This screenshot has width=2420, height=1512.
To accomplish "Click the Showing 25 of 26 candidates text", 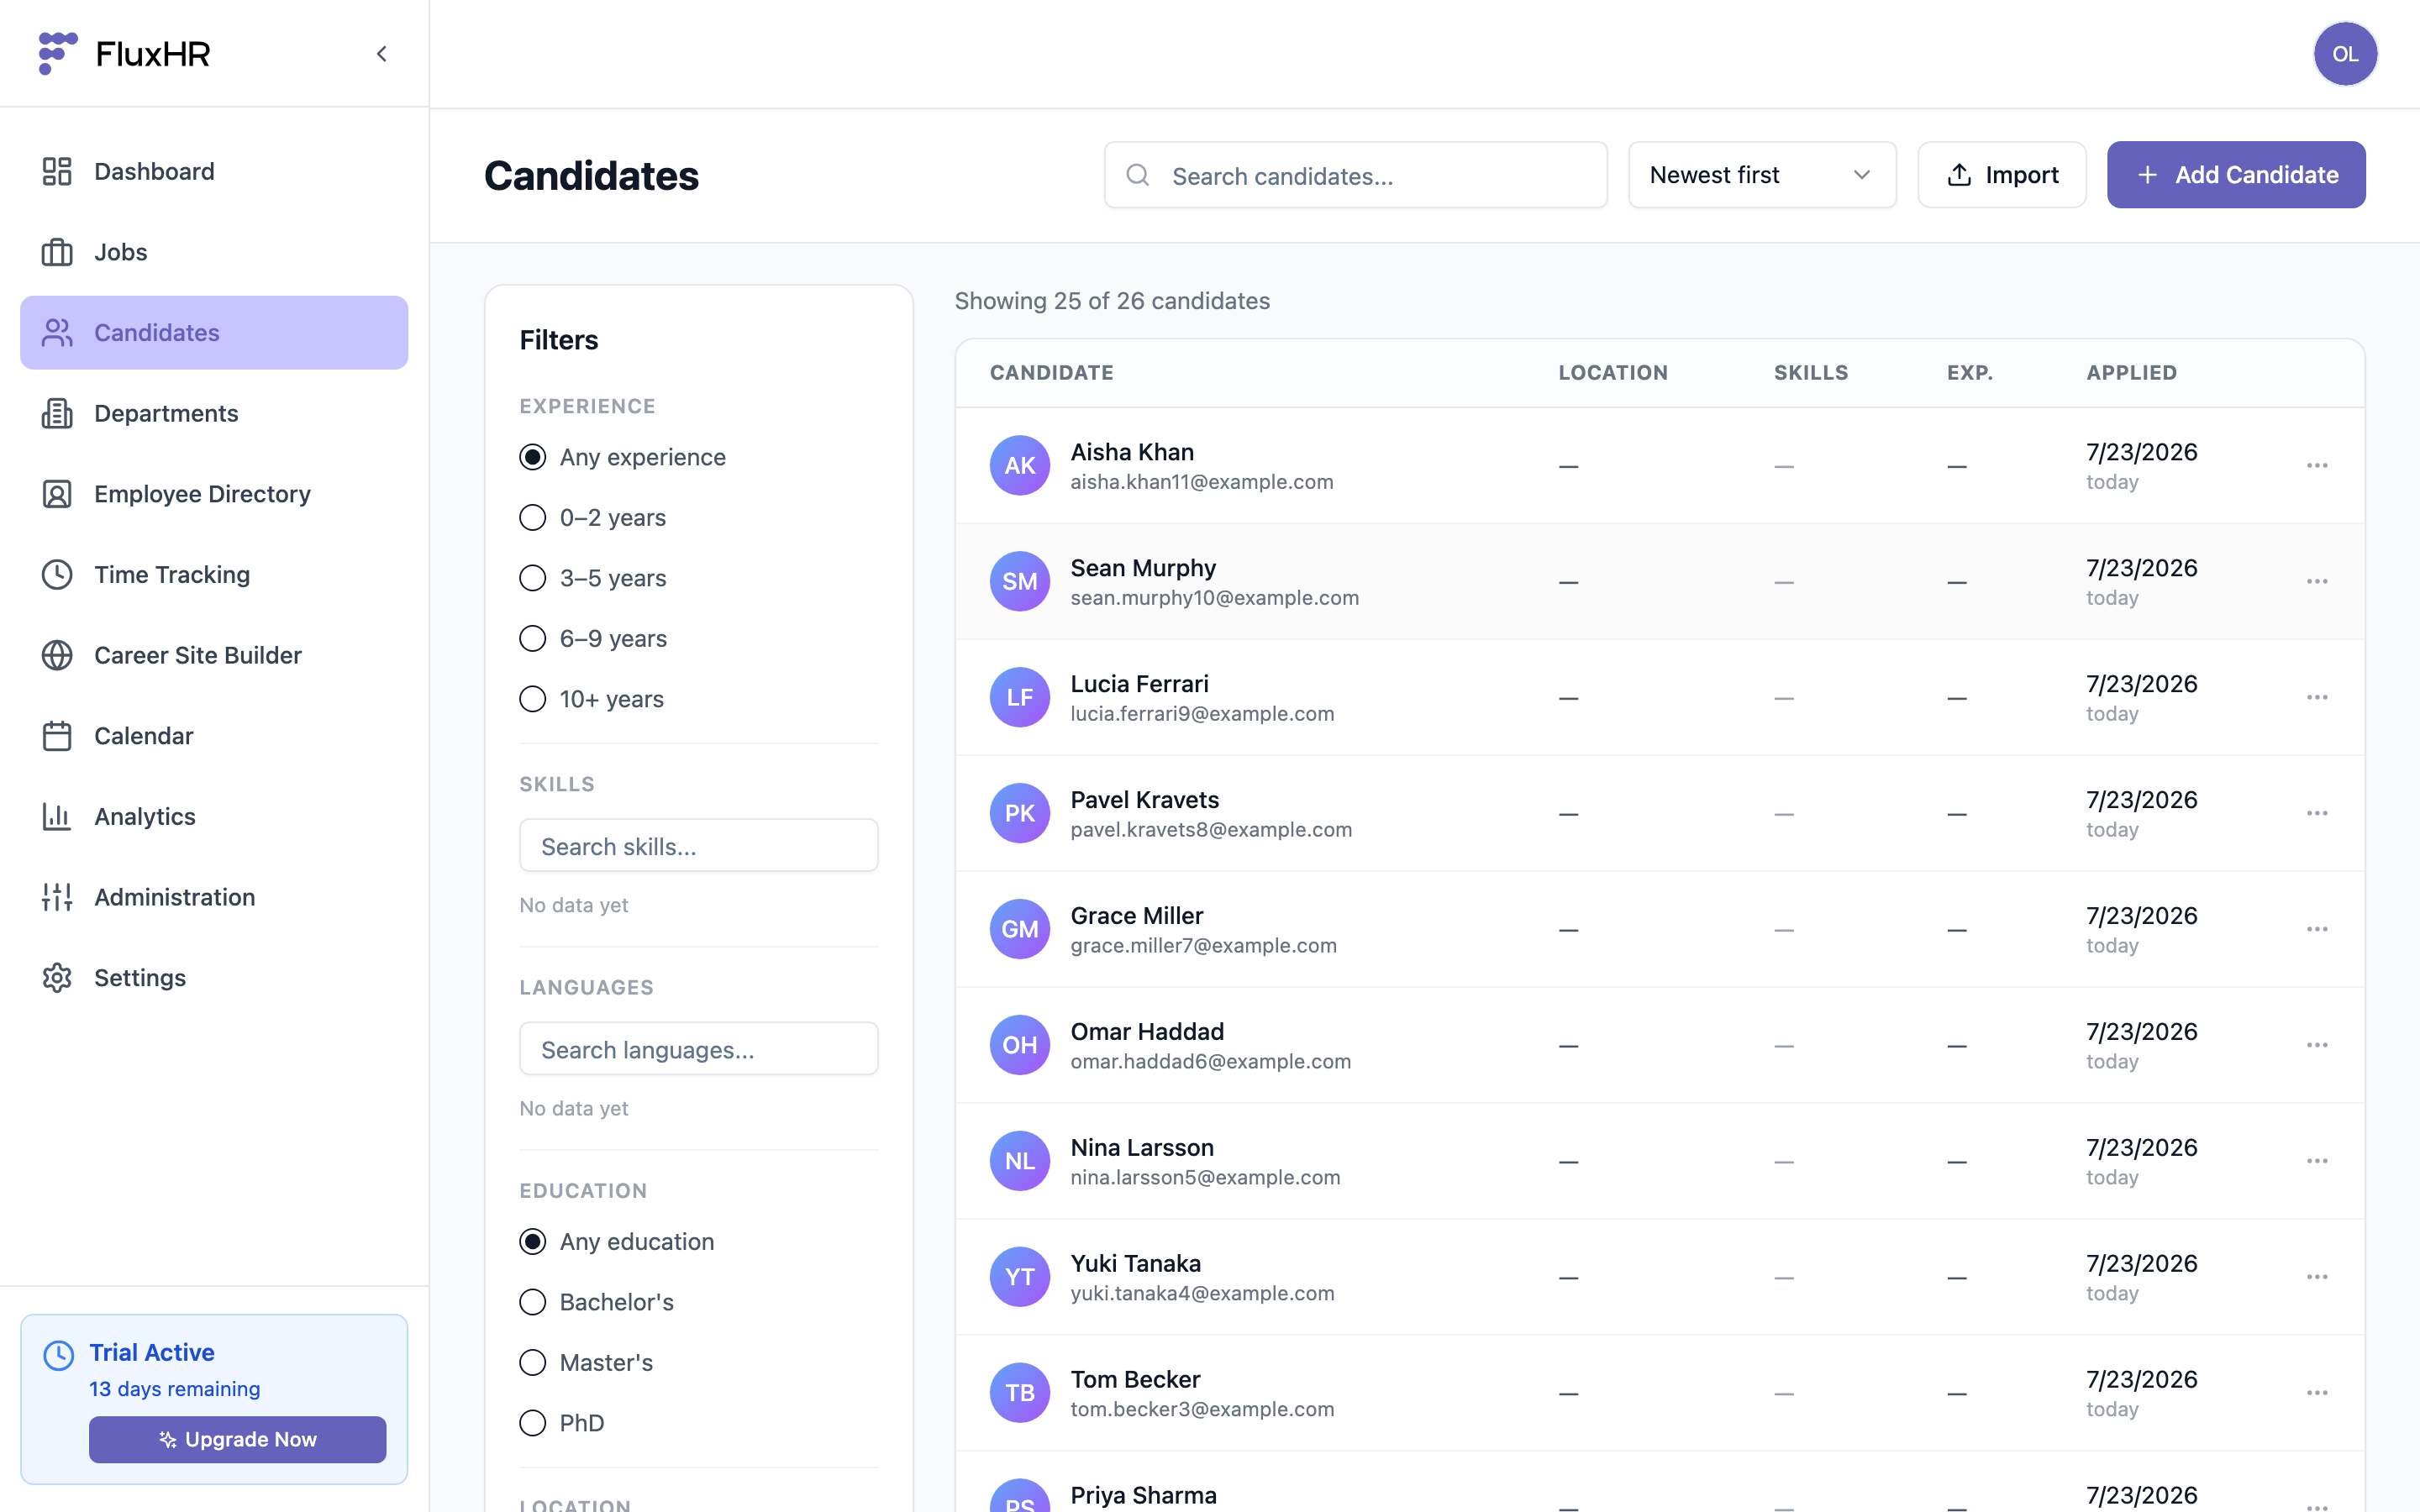I will pyautogui.click(x=1112, y=301).
